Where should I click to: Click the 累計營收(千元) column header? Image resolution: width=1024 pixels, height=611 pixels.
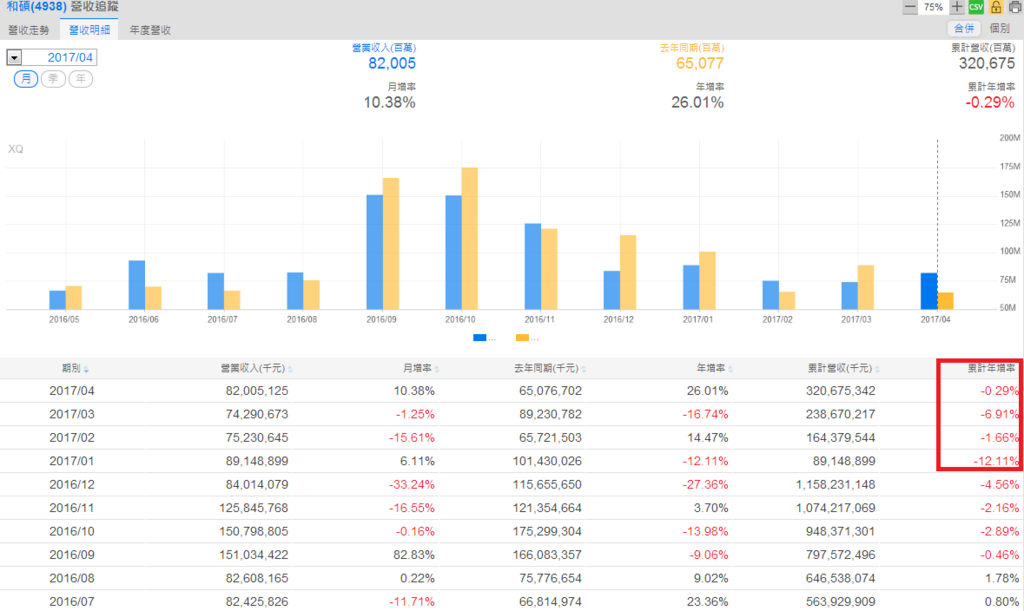point(840,369)
